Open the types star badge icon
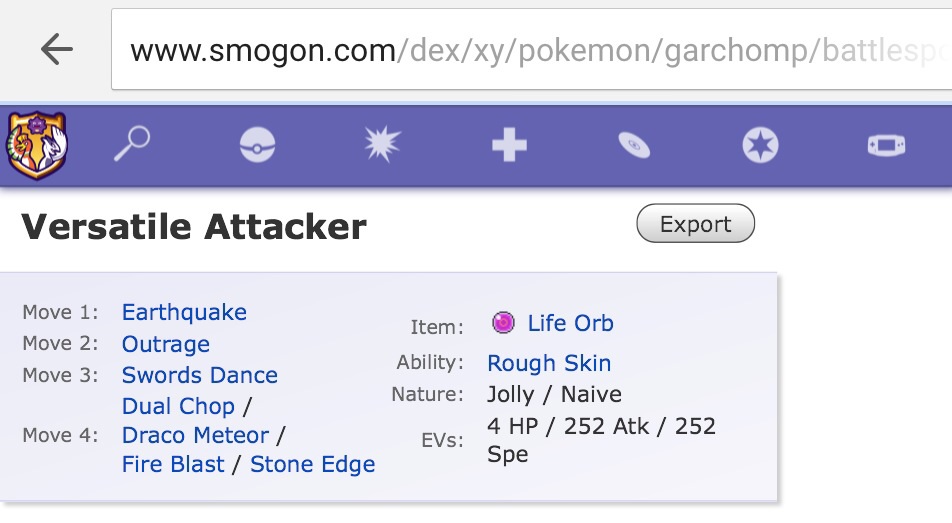The height and width of the screenshot is (523, 952). pos(760,147)
